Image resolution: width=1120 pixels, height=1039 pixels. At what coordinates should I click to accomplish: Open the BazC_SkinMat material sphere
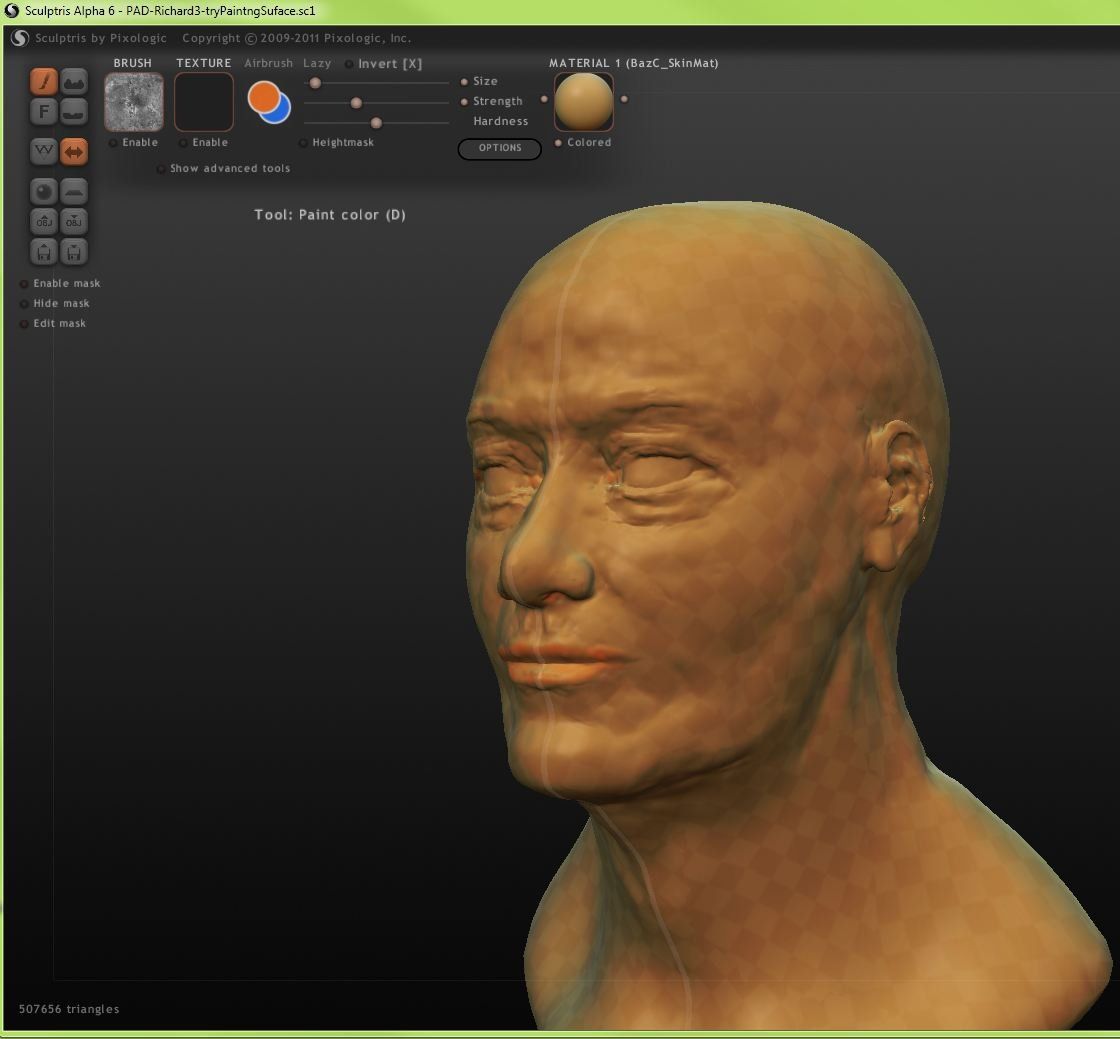584,102
